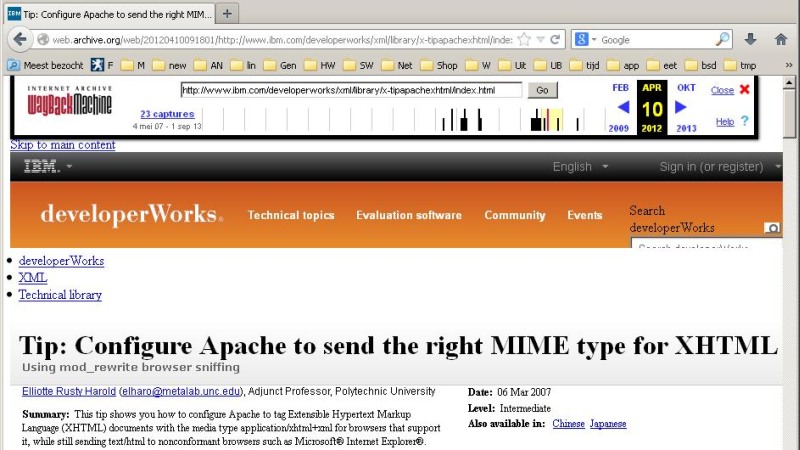Click the blue question mark help icon
Image resolution: width=800 pixels, height=450 pixels.
pos(744,121)
